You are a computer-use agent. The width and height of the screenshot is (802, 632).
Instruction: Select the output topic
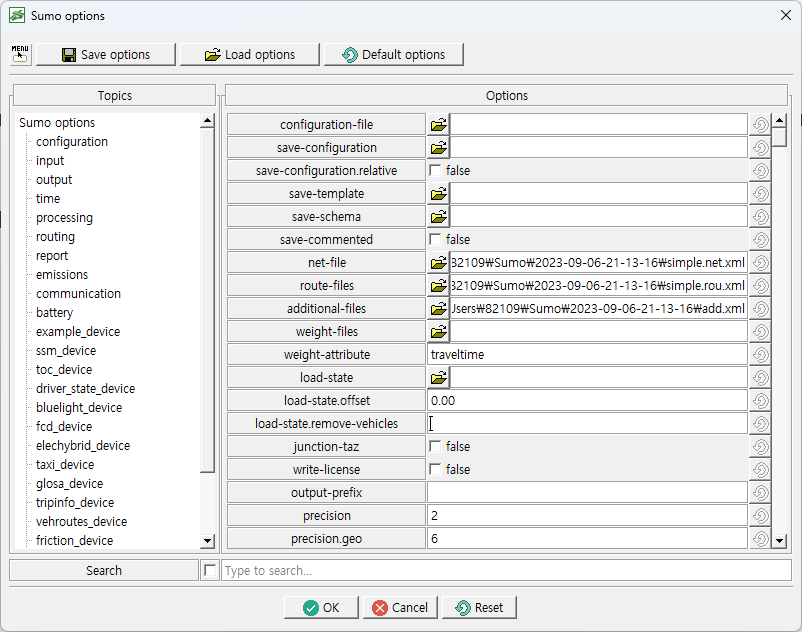pyautogui.click(x=54, y=179)
